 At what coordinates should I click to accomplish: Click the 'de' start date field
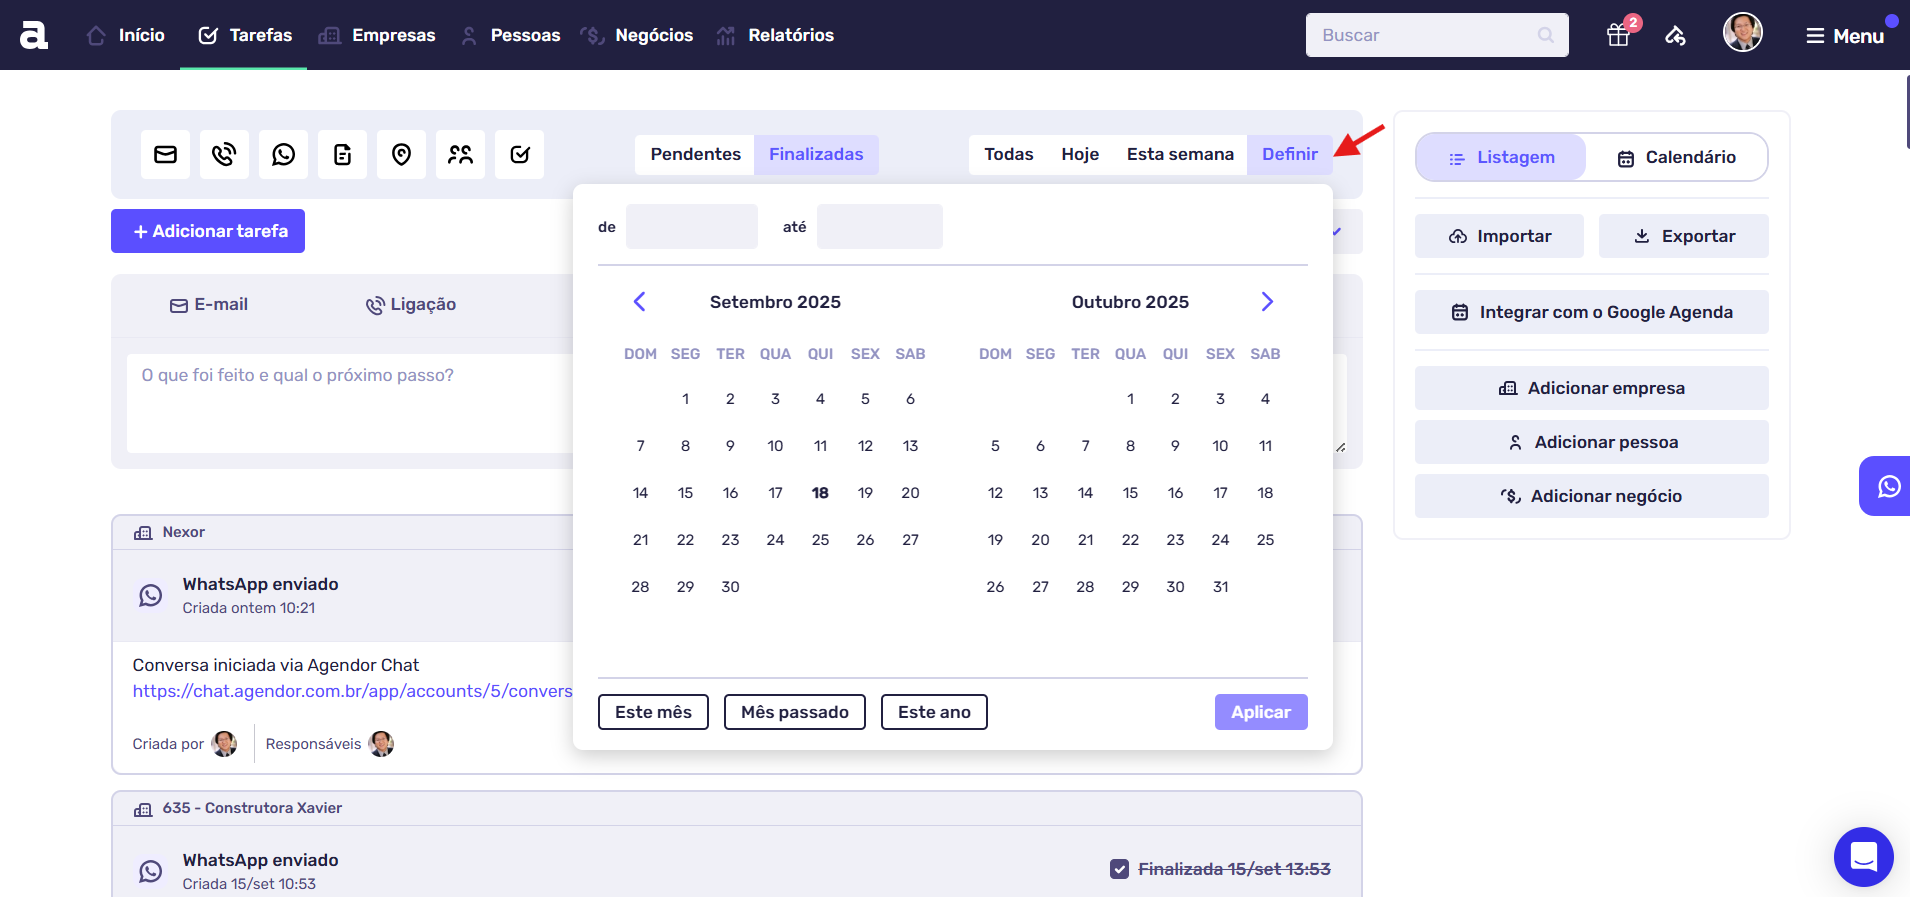pos(691,227)
